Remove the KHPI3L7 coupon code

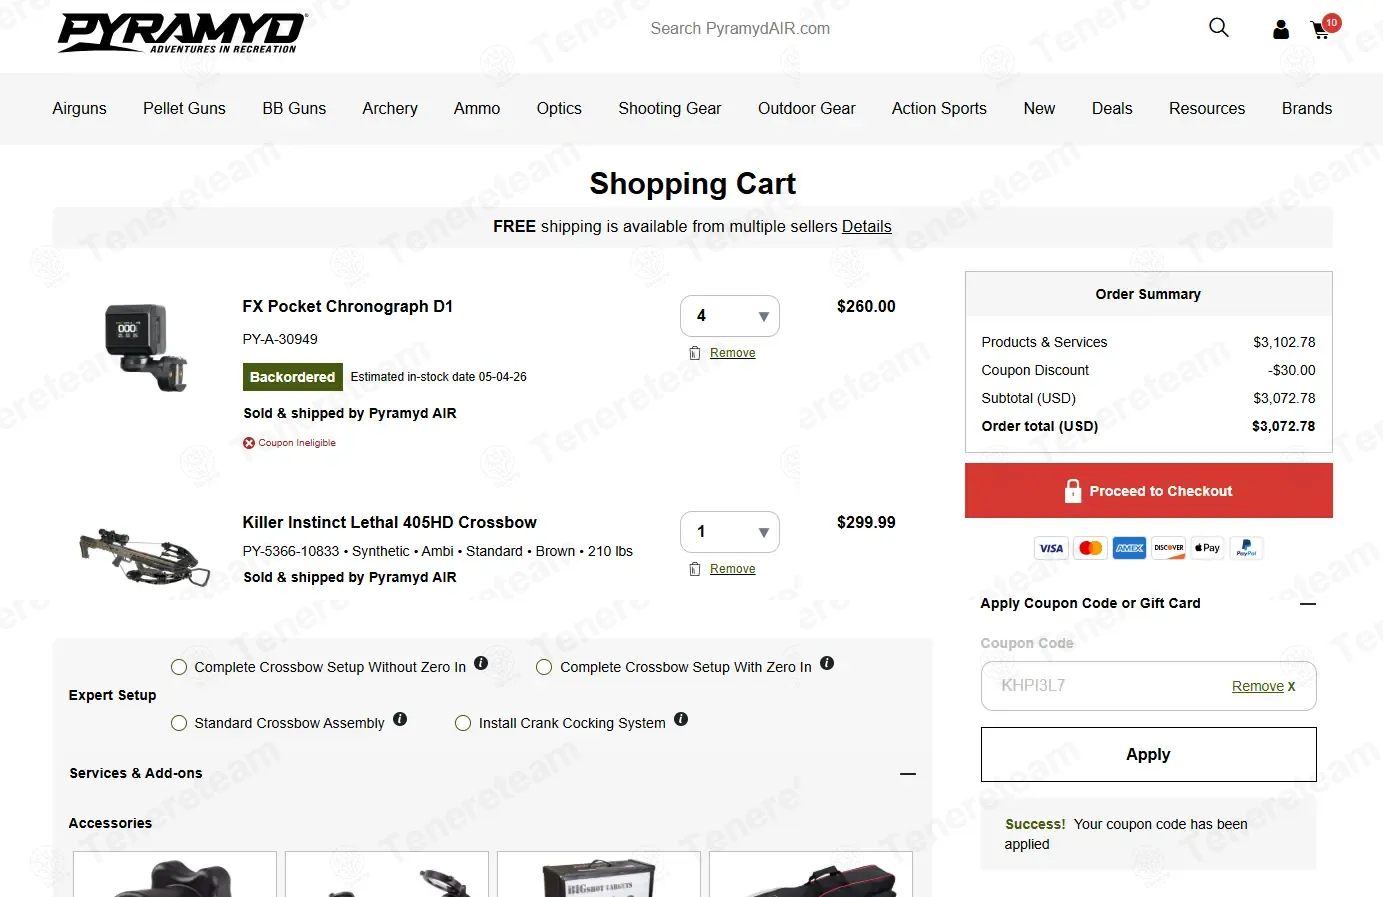click(x=1263, y=686)
